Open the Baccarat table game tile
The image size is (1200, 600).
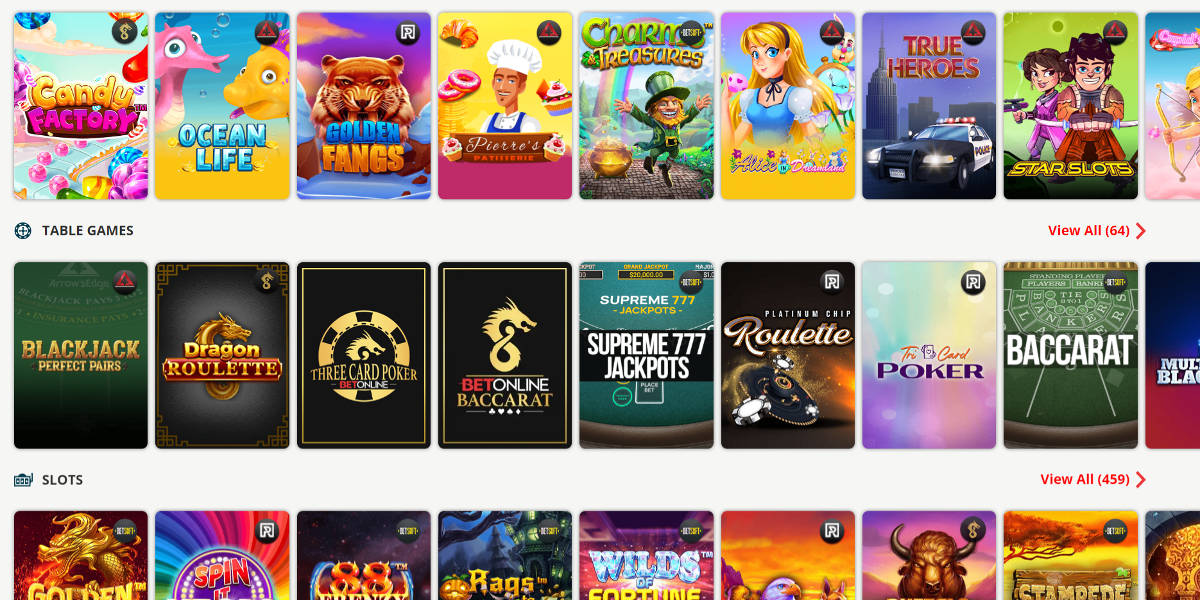(x=1070, y=355)
